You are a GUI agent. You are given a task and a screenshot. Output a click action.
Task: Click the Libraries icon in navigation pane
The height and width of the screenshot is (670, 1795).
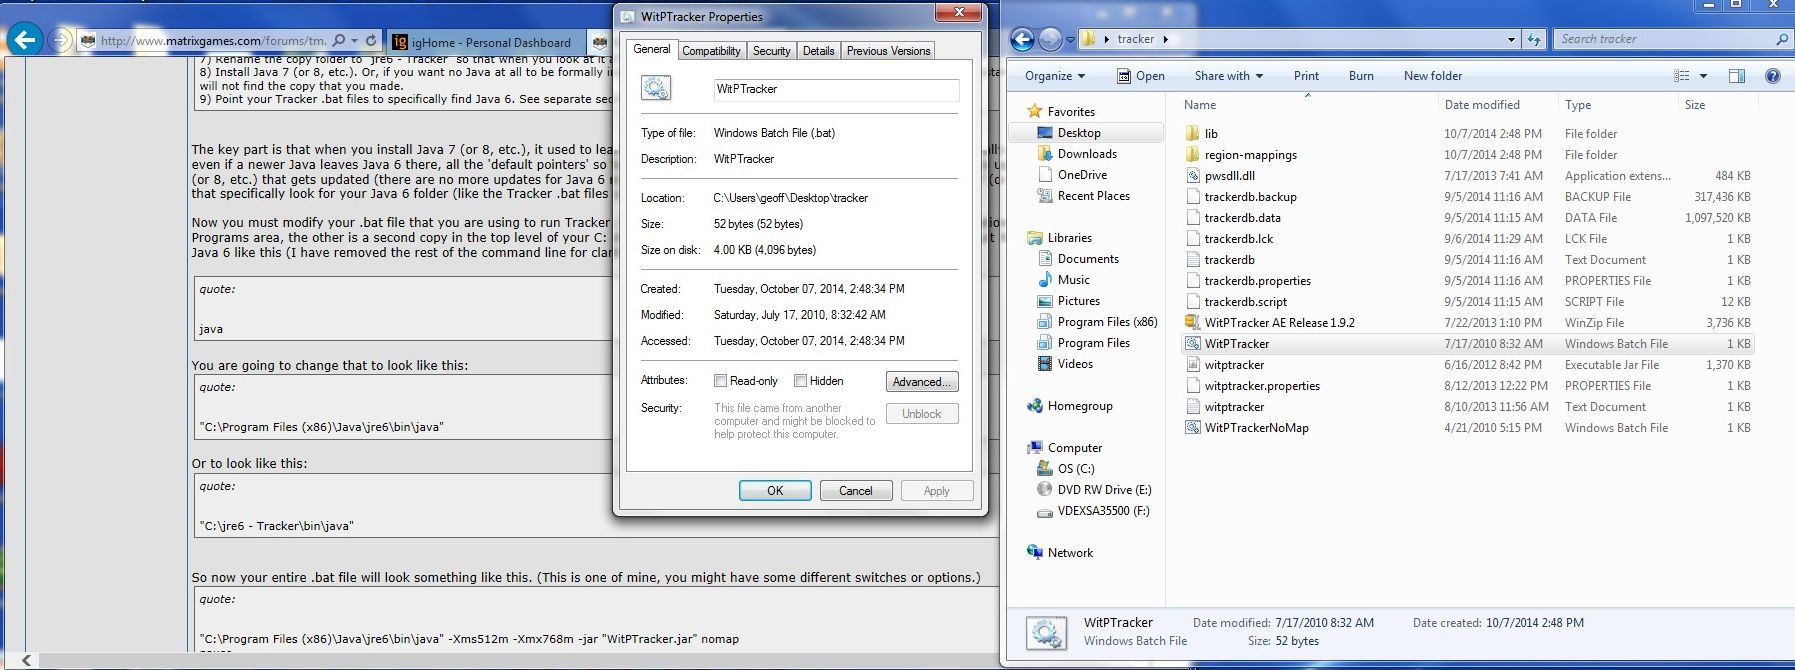click(1035, 238)
